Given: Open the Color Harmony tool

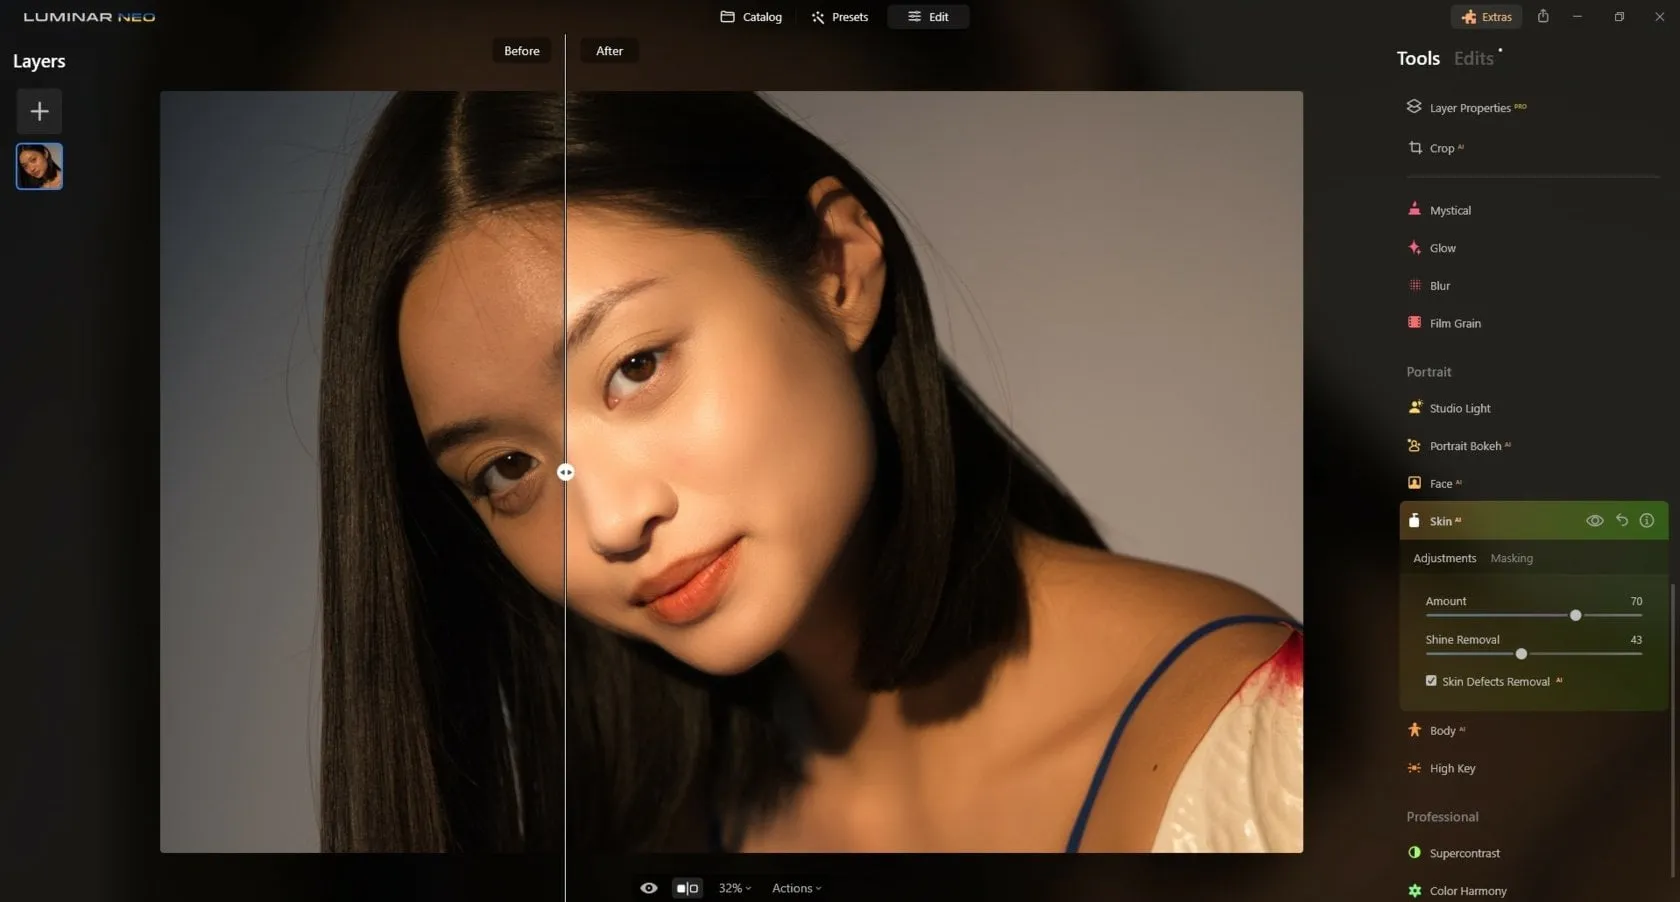Looking at the screenshot, I should tap(1466, 890).
